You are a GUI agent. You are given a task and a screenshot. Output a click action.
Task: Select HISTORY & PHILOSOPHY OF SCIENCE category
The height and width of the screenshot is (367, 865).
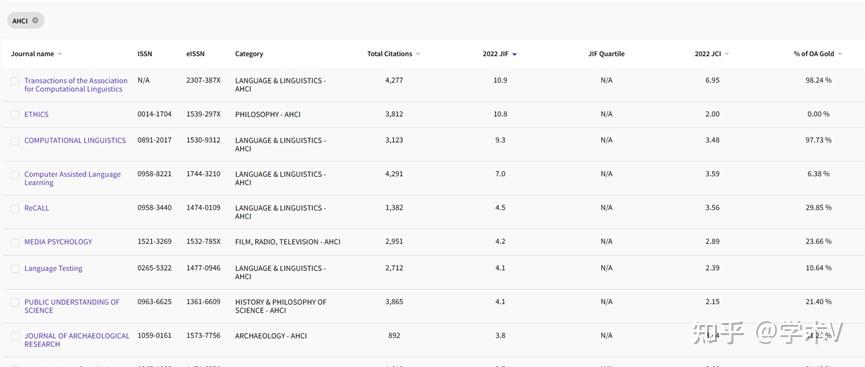(281, 306)
